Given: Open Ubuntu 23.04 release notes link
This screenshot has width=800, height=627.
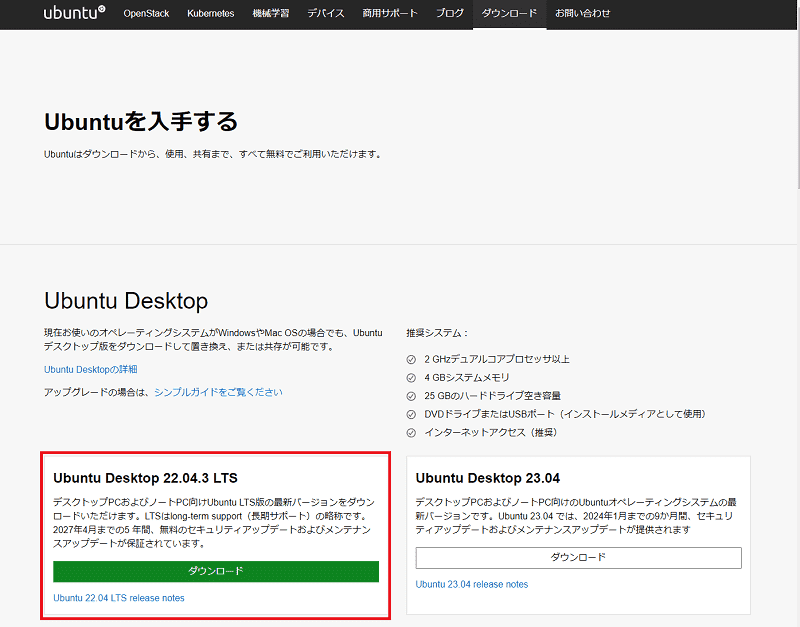Looking at the screenshot, I should [x=471, y=584].
